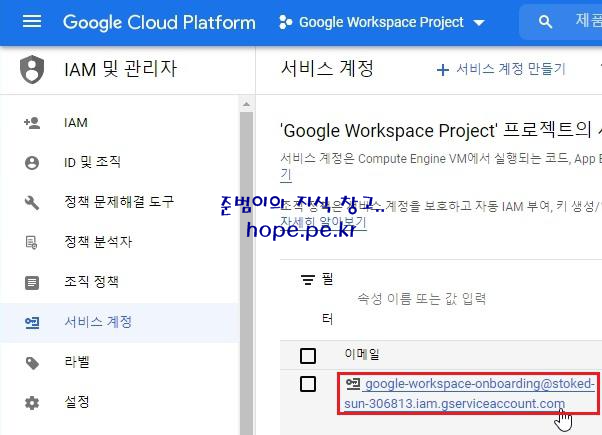Click the 서비스 계정 page title
This screenshot has width=602, height=435.
click(327, 69)
